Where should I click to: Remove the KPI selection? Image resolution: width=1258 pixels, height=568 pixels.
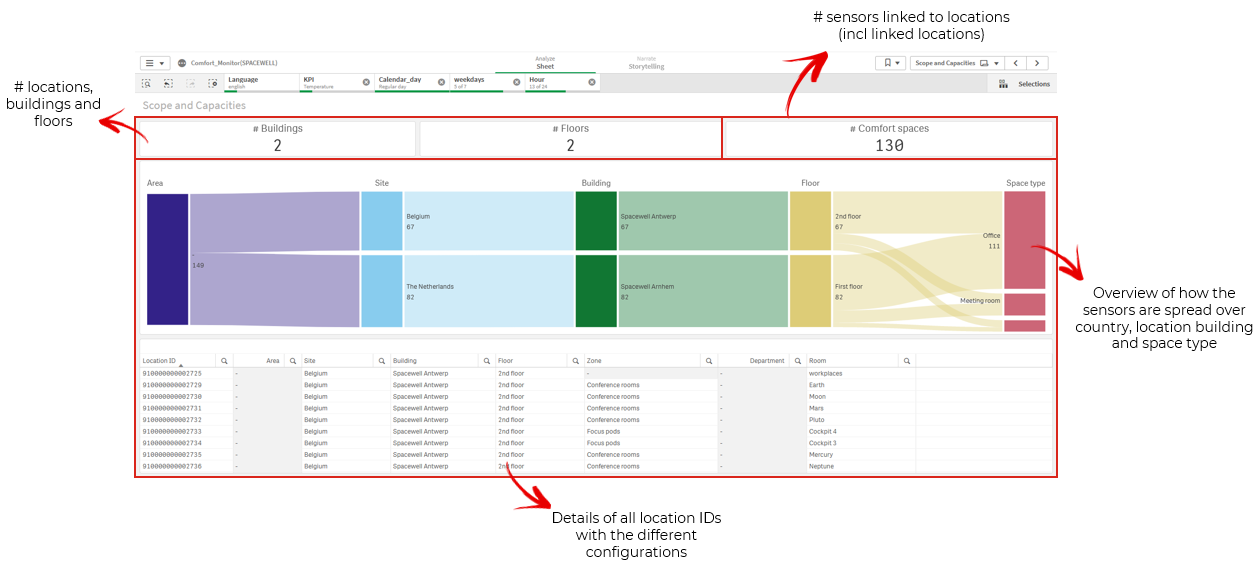tap(366, 82)
